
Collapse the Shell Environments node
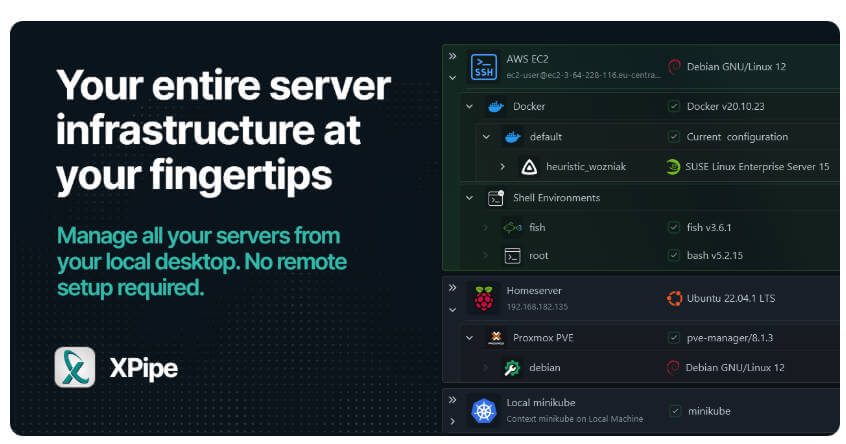pos(469,198)
